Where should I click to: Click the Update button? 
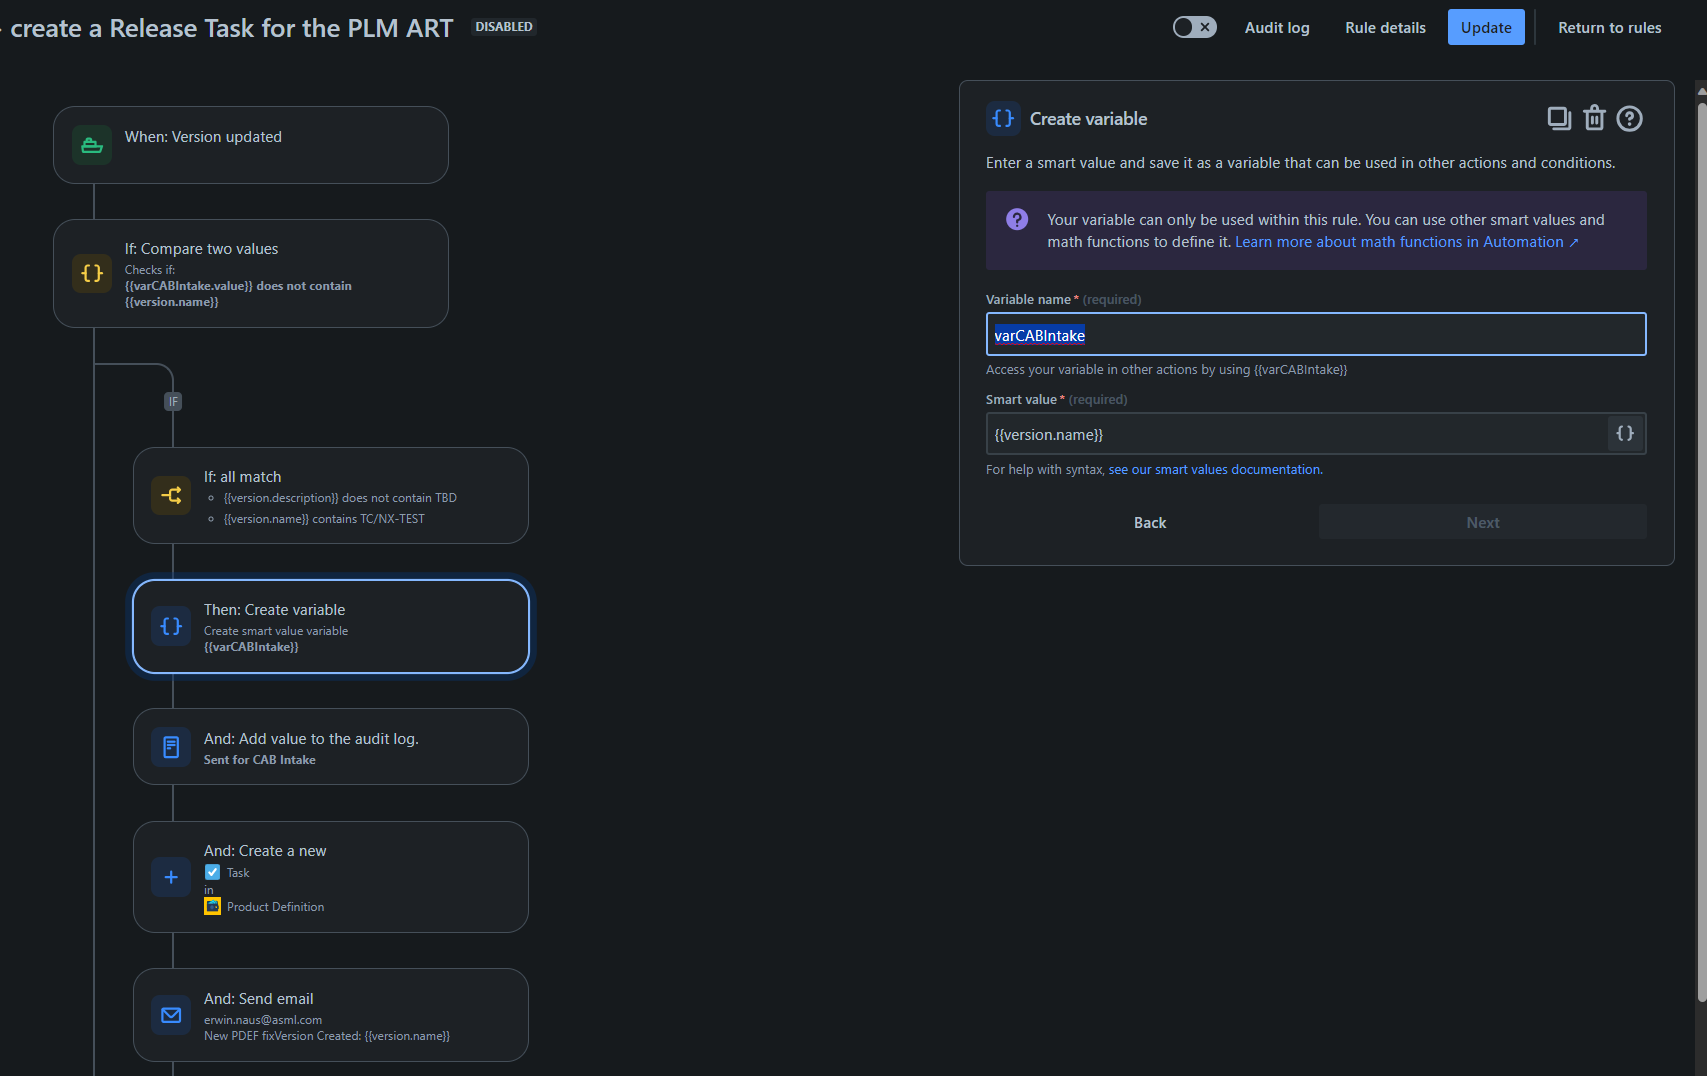(1486, 27)
